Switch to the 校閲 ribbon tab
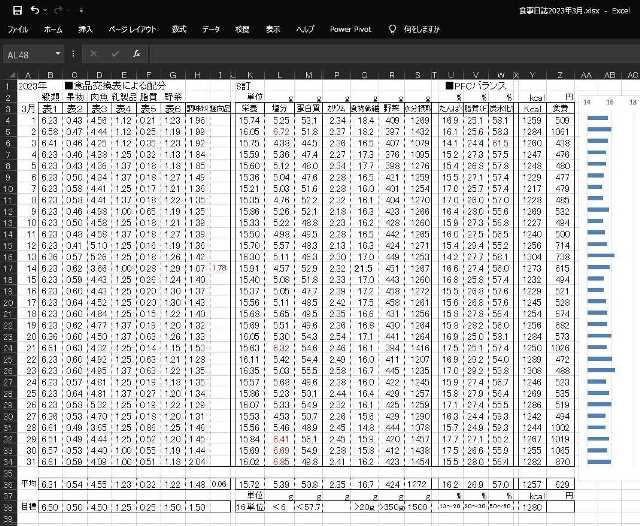The height and width of the screenshot is (526, 640). (242, 29)
